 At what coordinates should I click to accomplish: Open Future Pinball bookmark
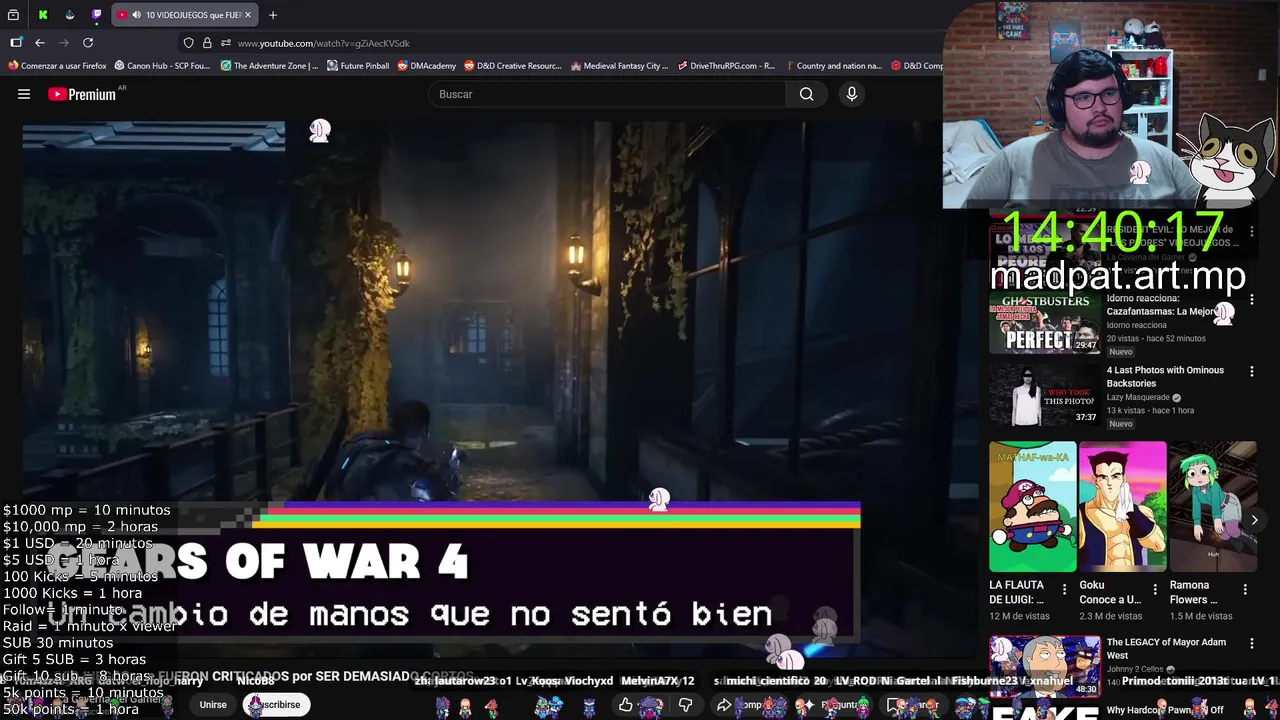click(x=358, y=66)
